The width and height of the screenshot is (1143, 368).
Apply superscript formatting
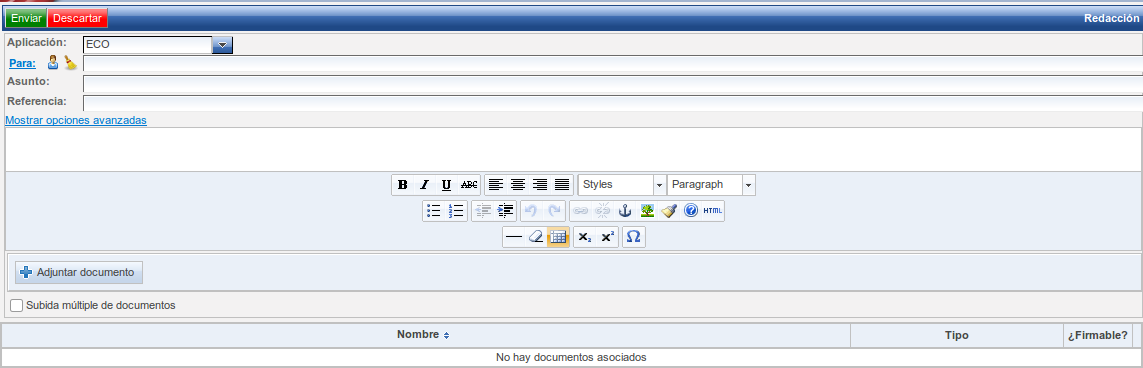point(607,237)
